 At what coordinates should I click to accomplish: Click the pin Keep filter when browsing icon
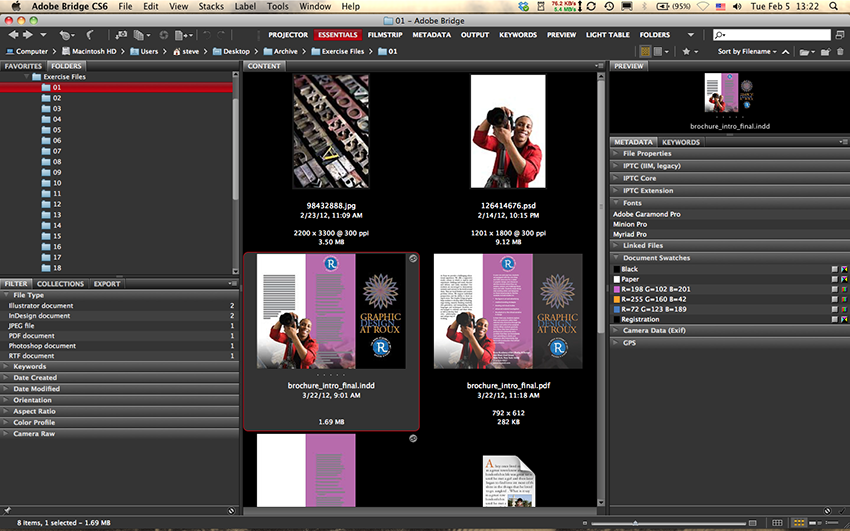click(7, 510)
